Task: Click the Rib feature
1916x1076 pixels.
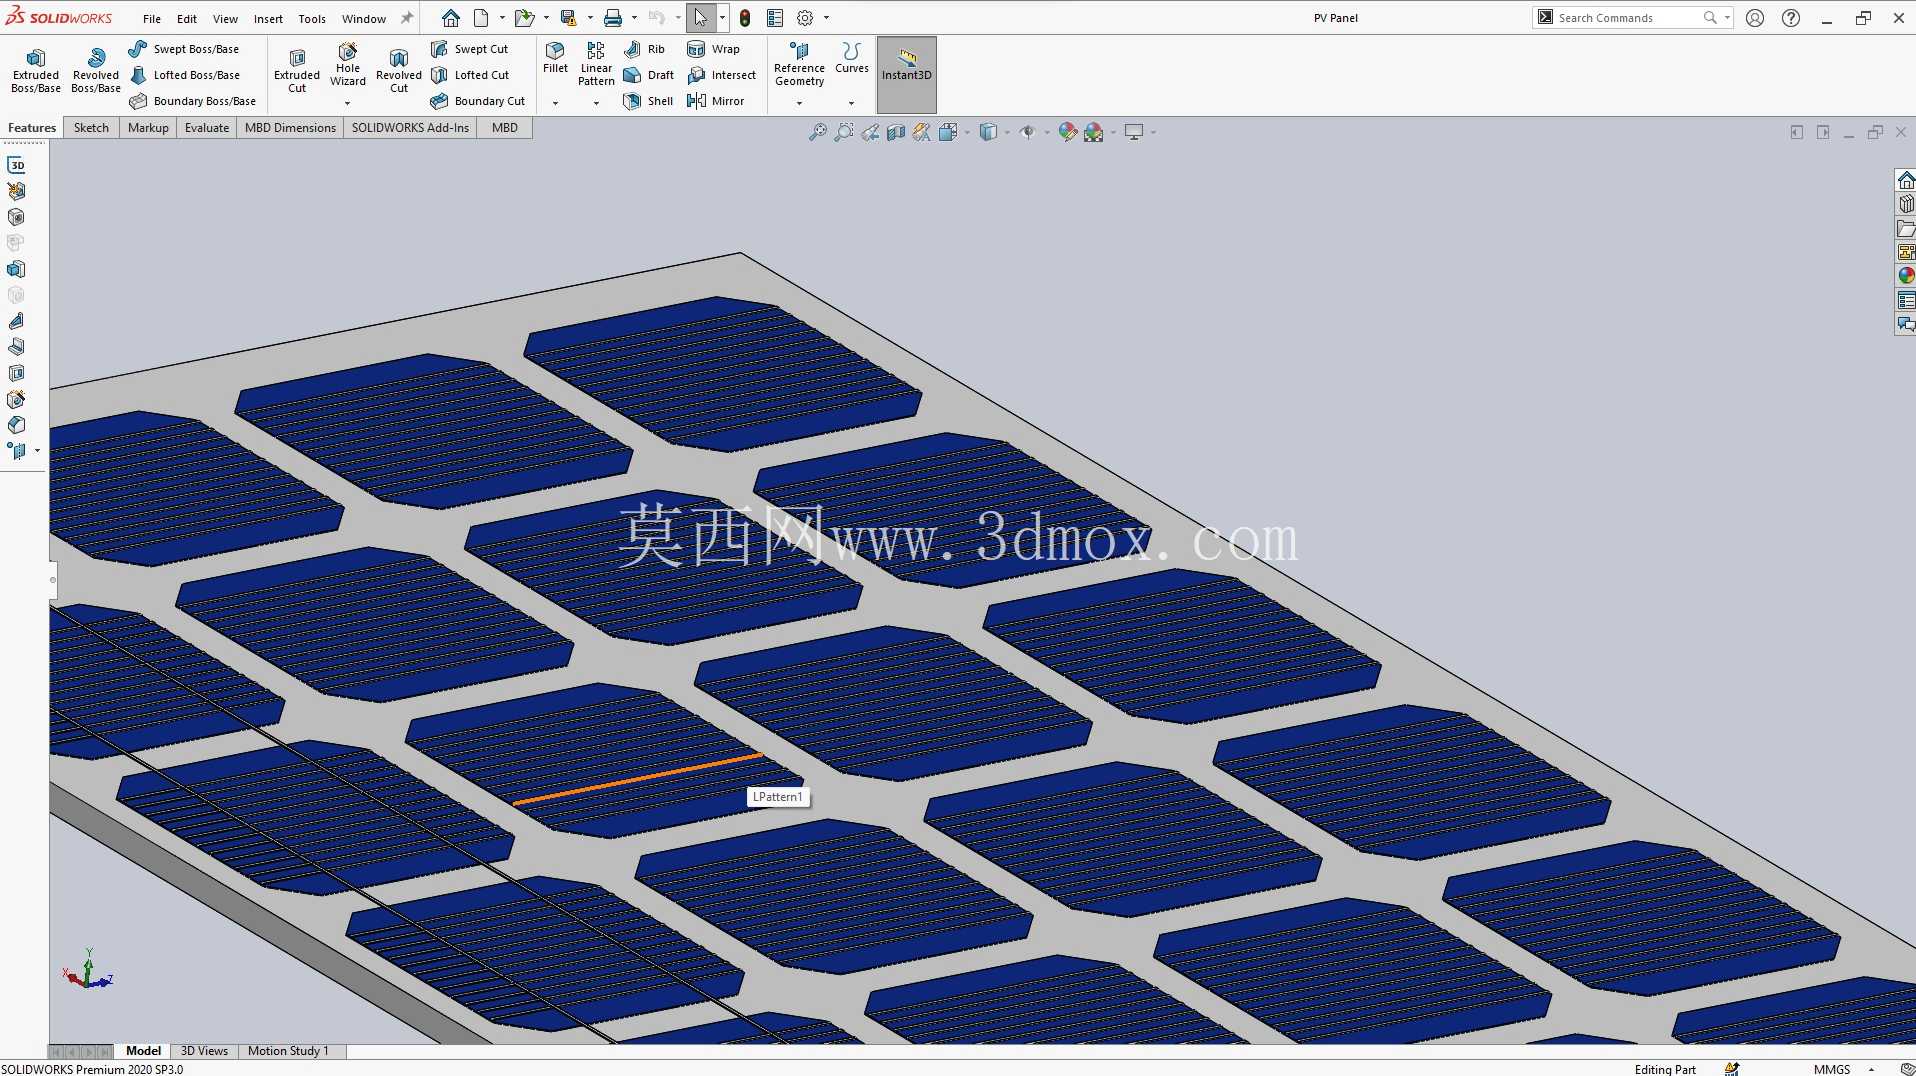Action: pyautogui.click(x=645, y=49)
